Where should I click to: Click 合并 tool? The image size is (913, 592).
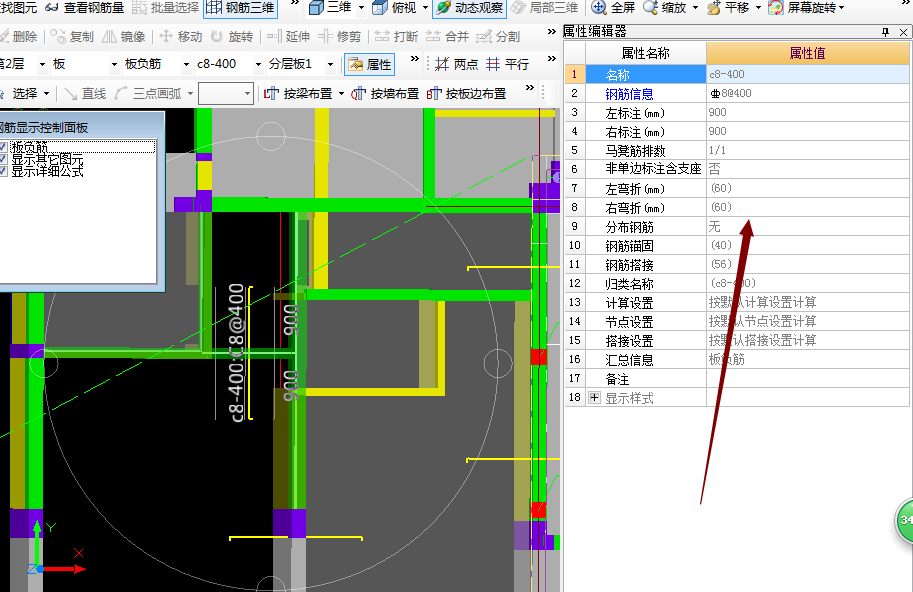(x=447, y=37)
